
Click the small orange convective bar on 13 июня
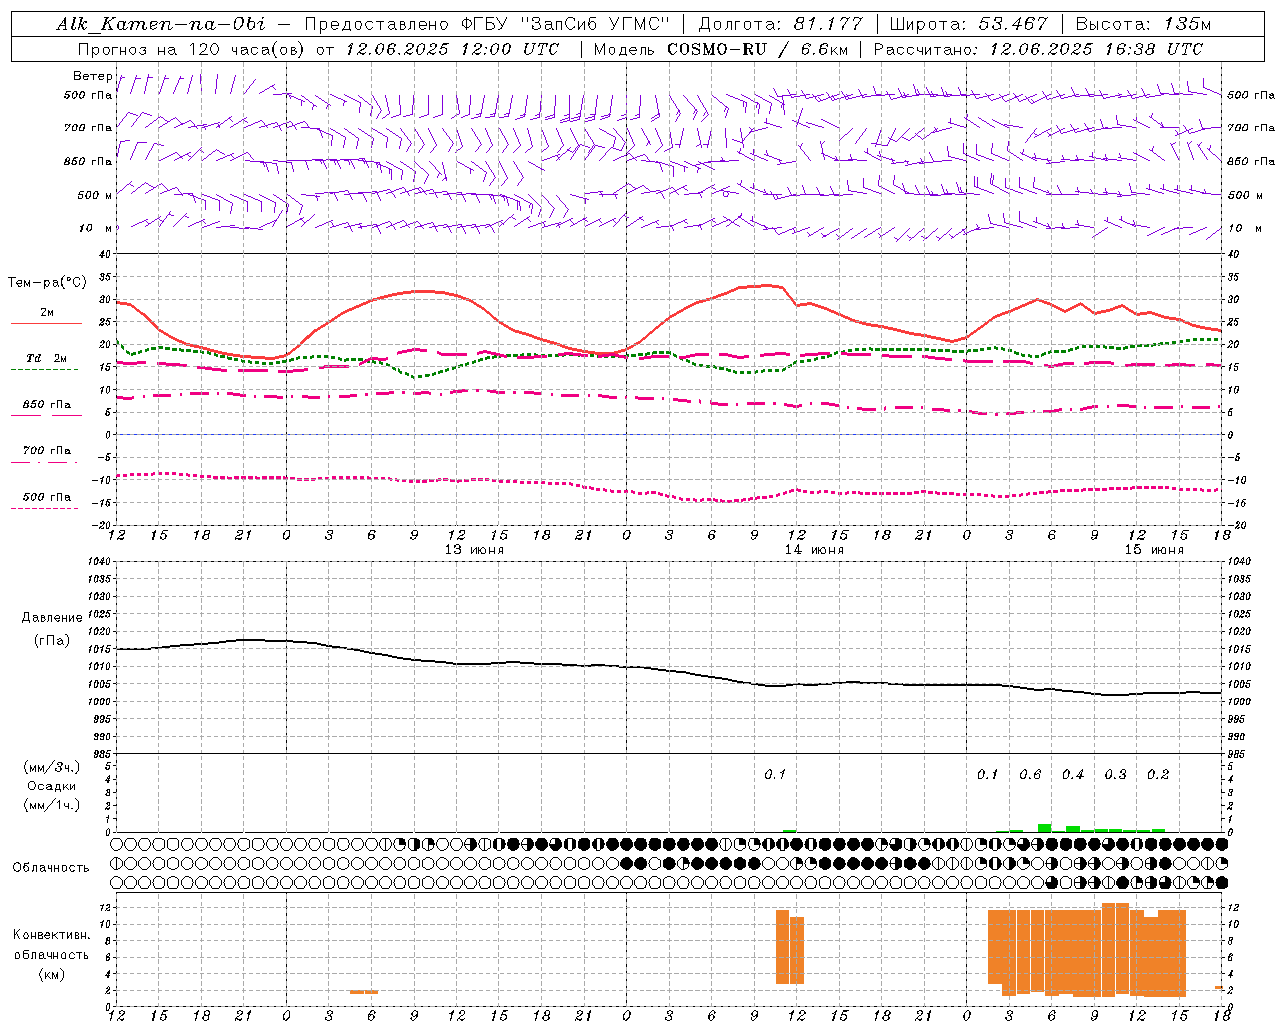point(364,992)
